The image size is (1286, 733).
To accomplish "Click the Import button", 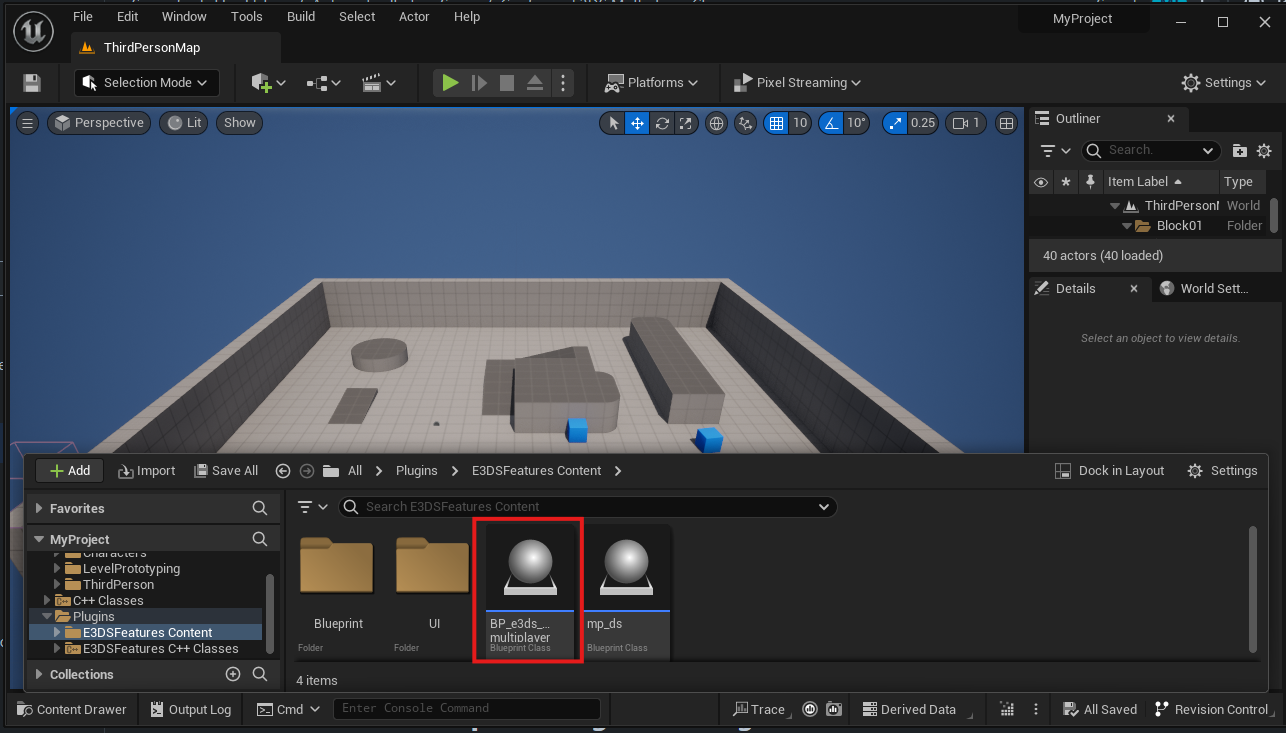I will (x=146, y=471).
